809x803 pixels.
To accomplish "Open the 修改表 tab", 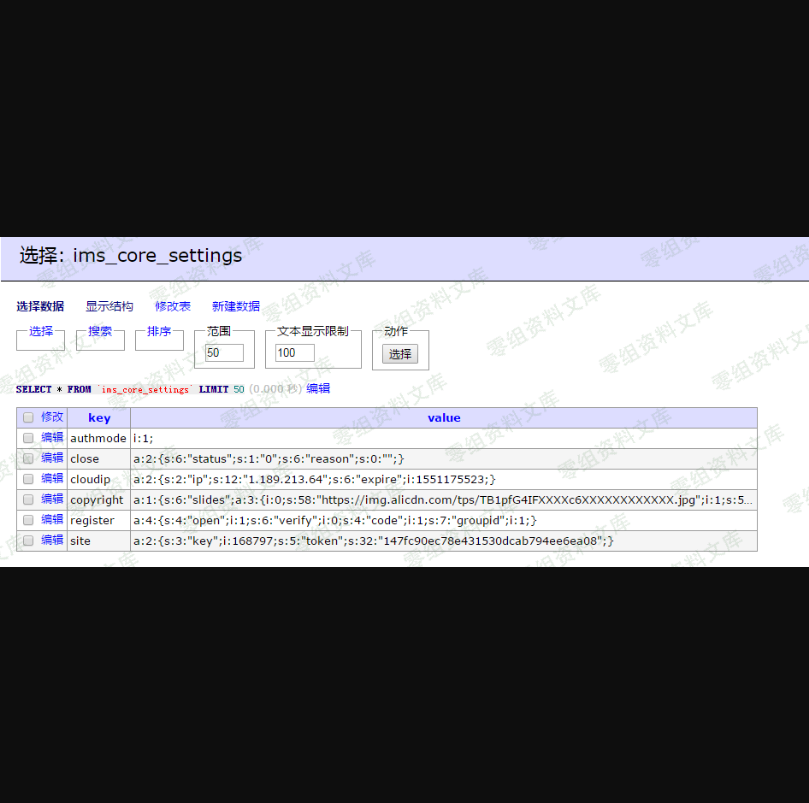I will pyautogui.click(x=173, y=307).
